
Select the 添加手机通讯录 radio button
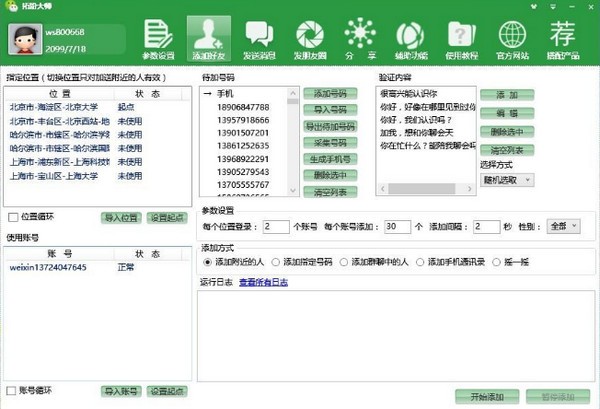[x=420, y=262]
